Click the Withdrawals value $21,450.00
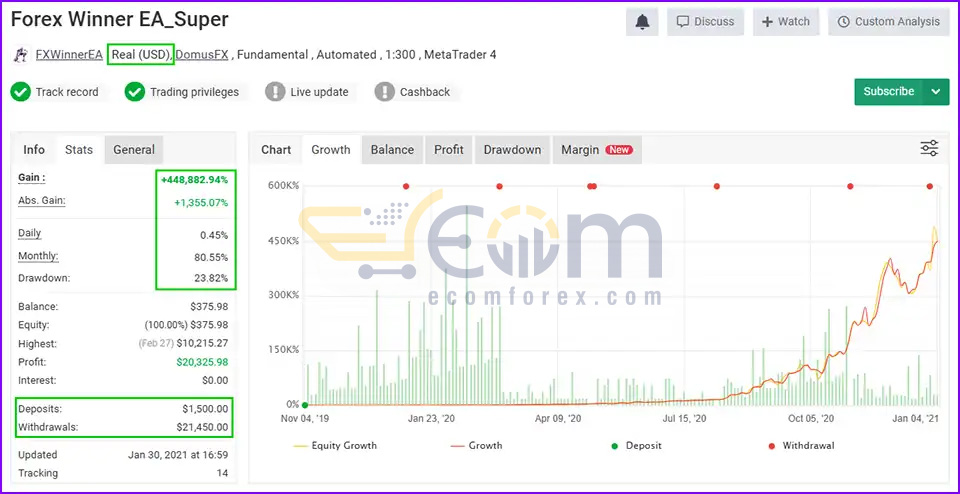The height and width of the screenshot is (494, 960). [202, 427]
